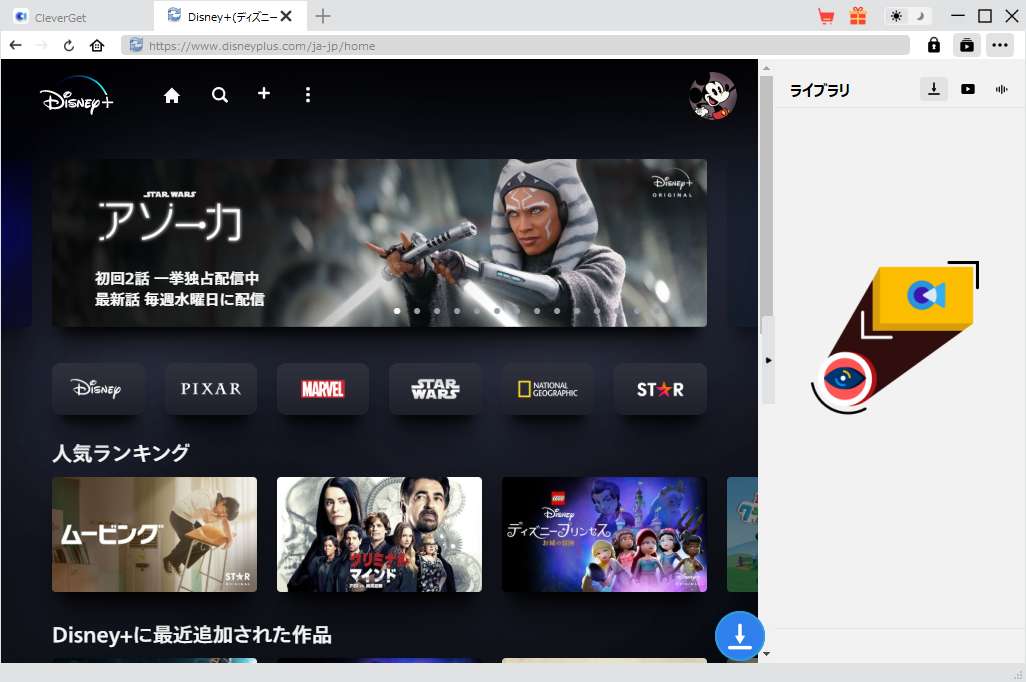Open the Pixar brand tile
1026x682 pixels.
[211, 389]
